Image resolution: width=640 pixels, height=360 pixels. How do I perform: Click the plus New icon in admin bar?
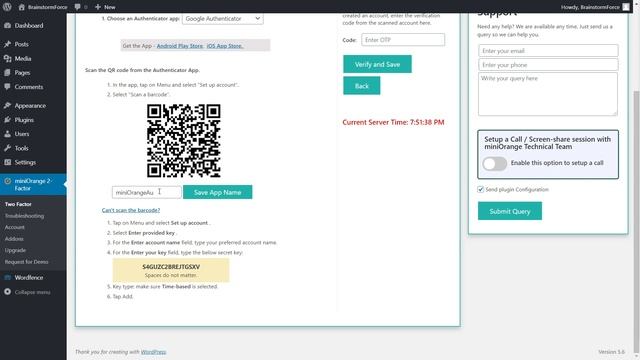(98, 7)
